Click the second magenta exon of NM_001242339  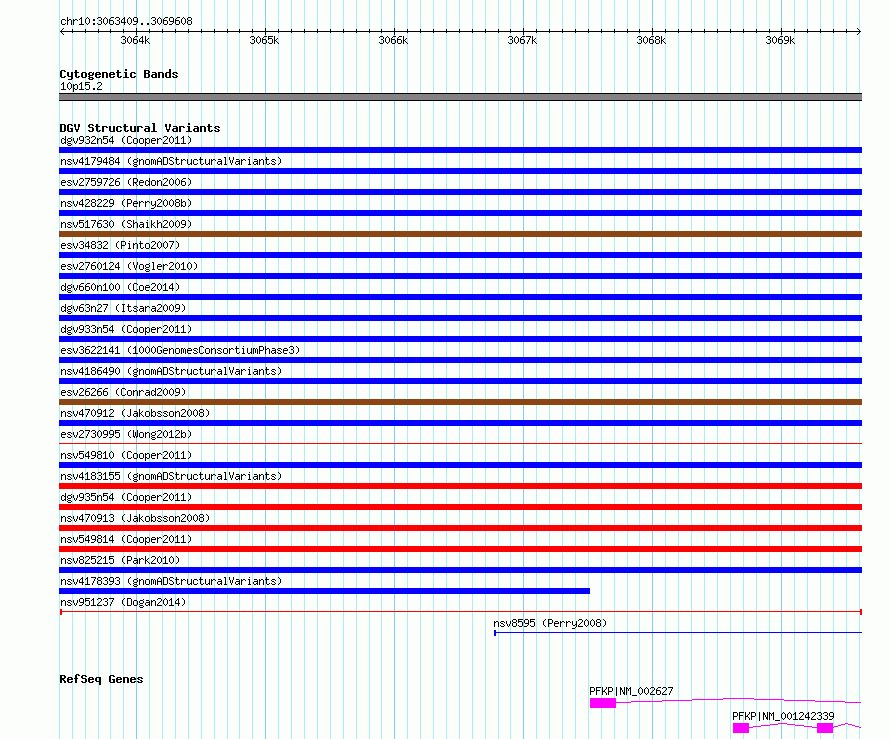coord(825,728)
